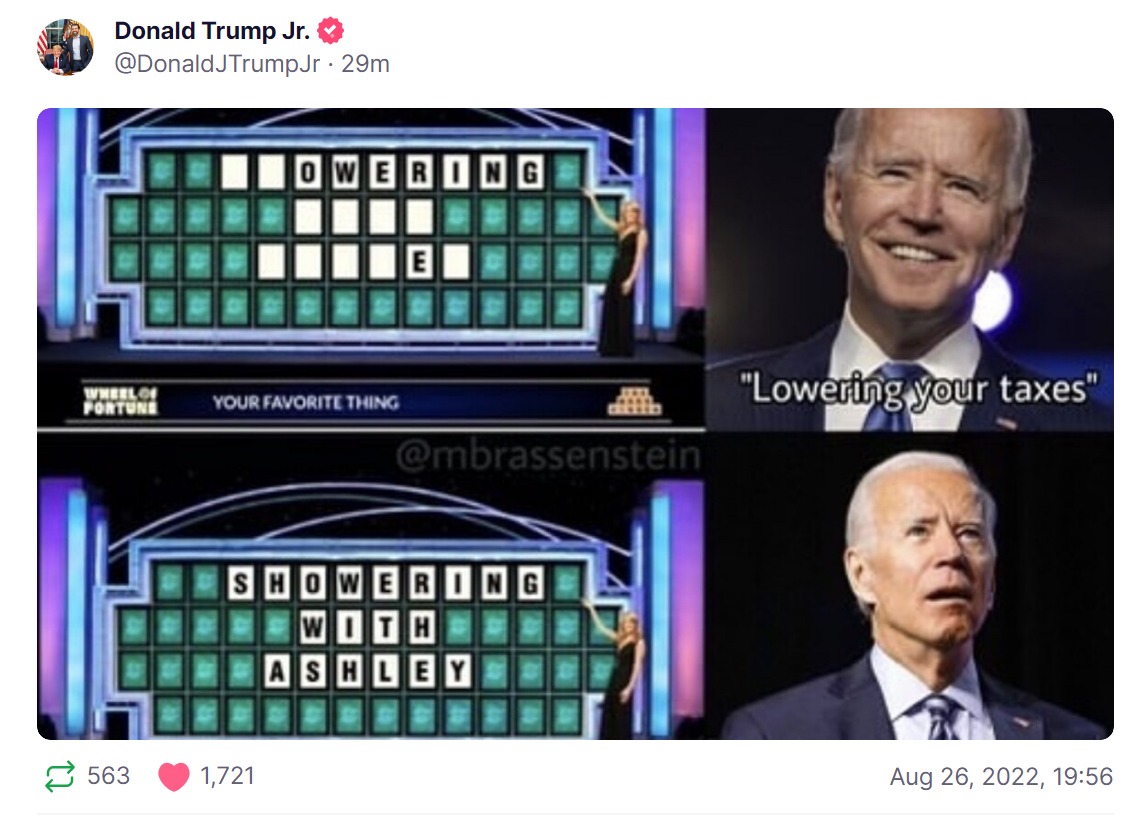The width and height of the screenshot is (1136, 817).
Task: Click the @mbrassenstein watermark text
Action: [548, 456]
